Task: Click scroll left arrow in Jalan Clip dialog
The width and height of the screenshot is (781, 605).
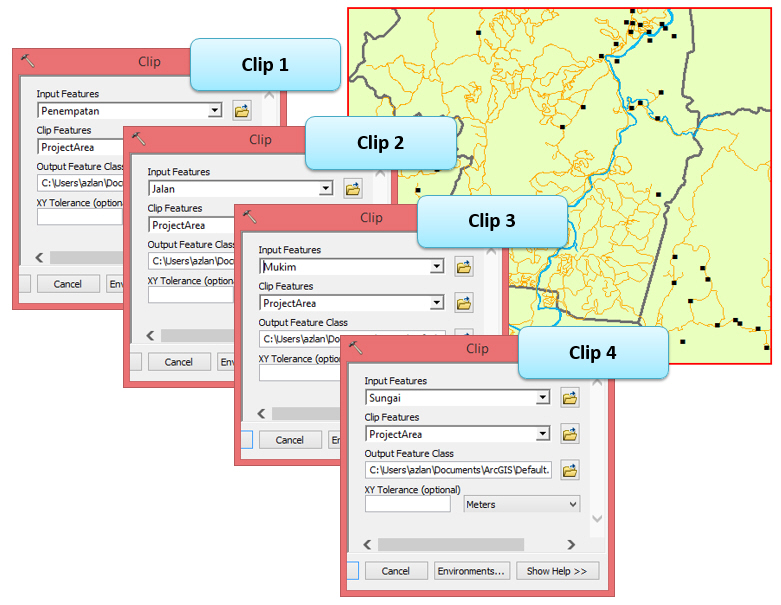Action: (x=151, y=336)
